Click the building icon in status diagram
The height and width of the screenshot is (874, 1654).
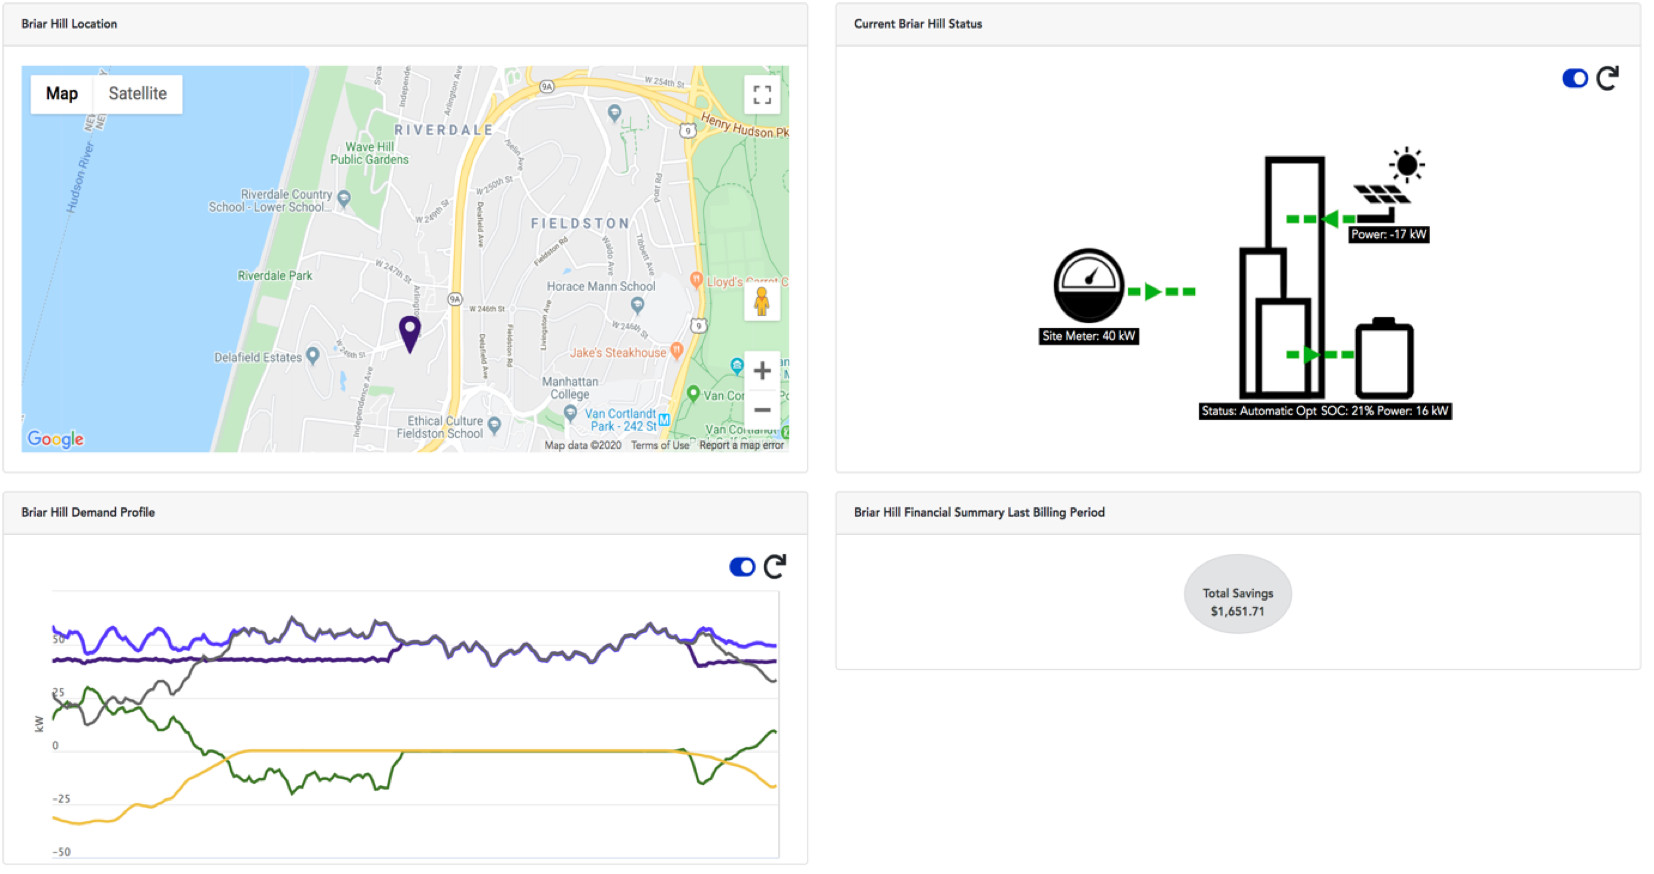1283,277
